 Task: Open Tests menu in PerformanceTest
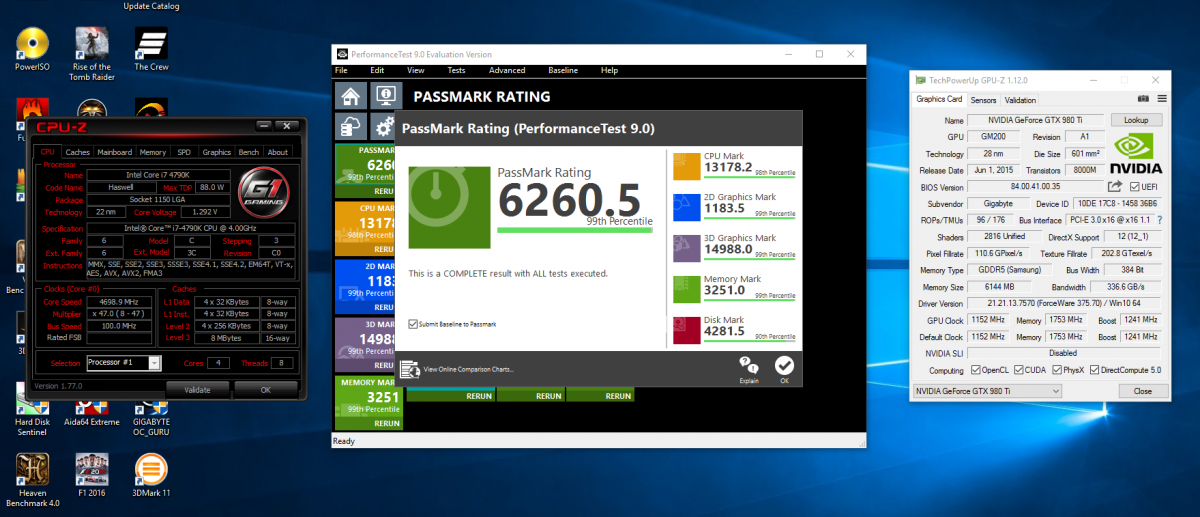[456, 70]
